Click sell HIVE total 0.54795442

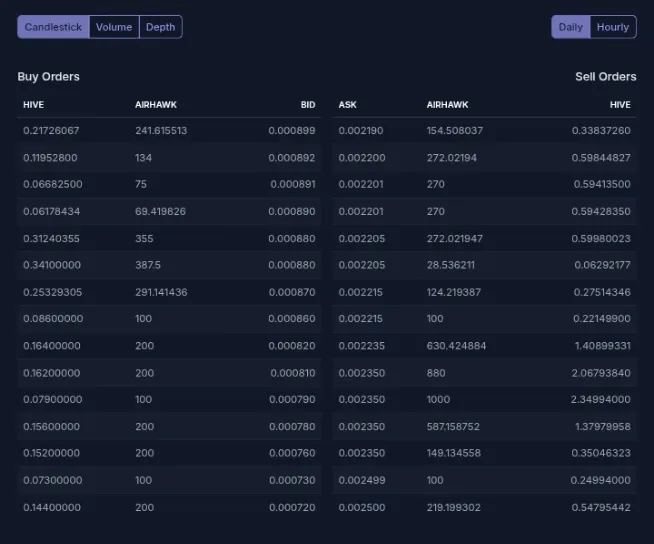pos(601,507)
